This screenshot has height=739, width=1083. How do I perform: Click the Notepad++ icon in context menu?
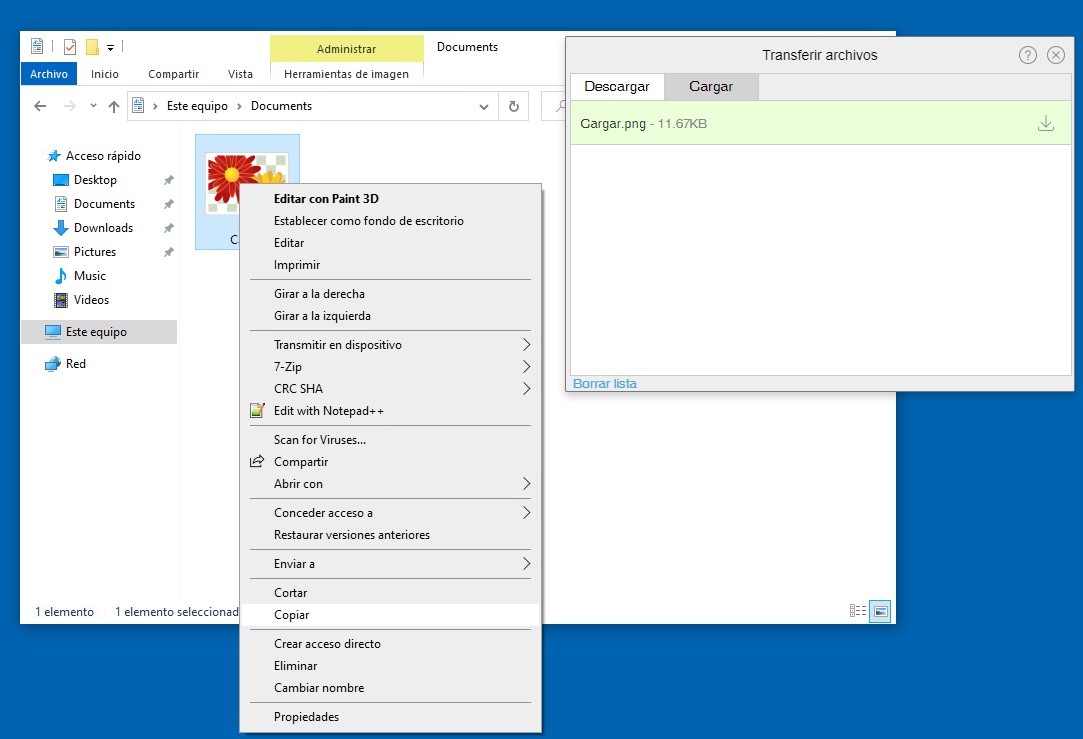[x=257, y=411]
